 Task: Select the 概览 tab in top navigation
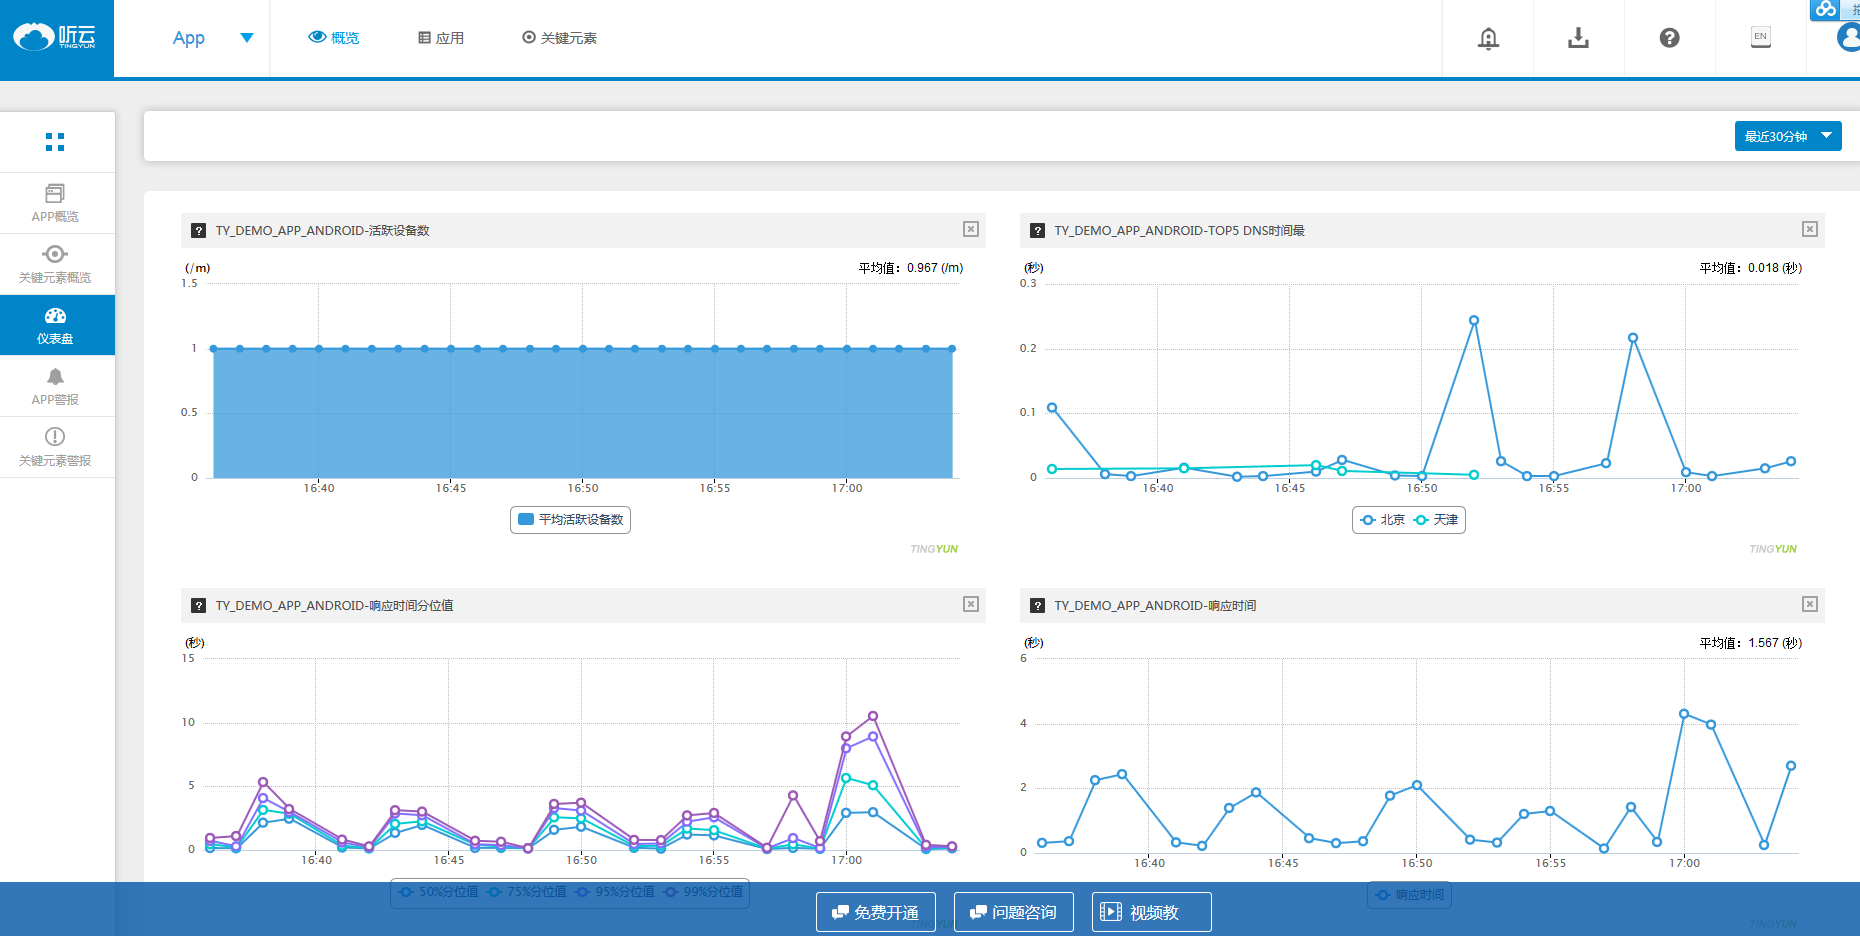334,38
